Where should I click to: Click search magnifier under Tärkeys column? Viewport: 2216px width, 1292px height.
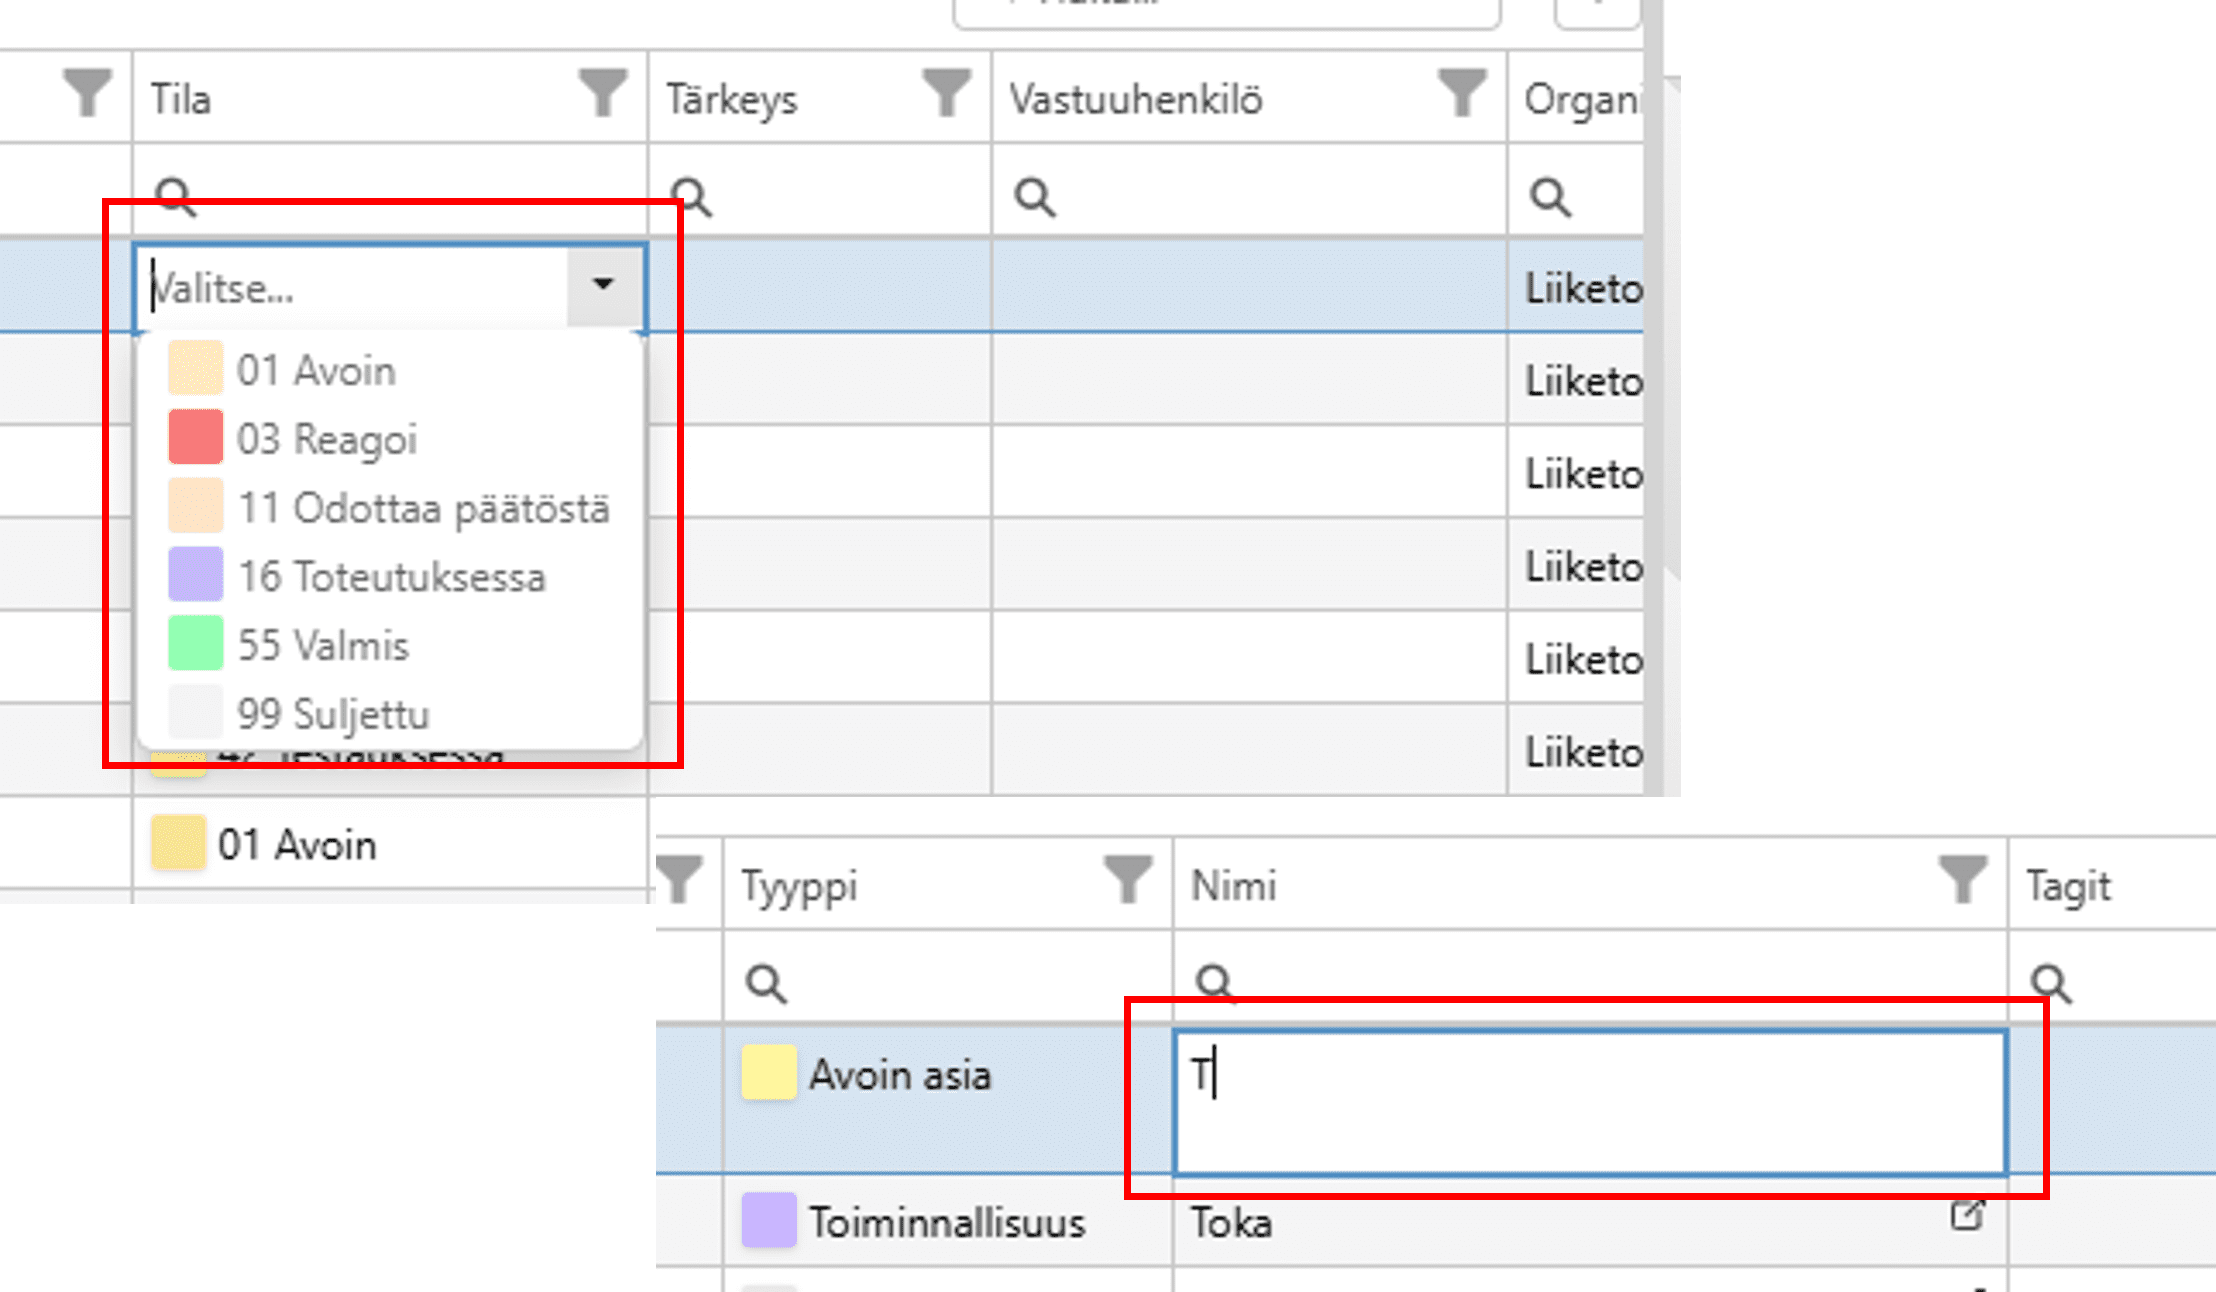[691, 197]
